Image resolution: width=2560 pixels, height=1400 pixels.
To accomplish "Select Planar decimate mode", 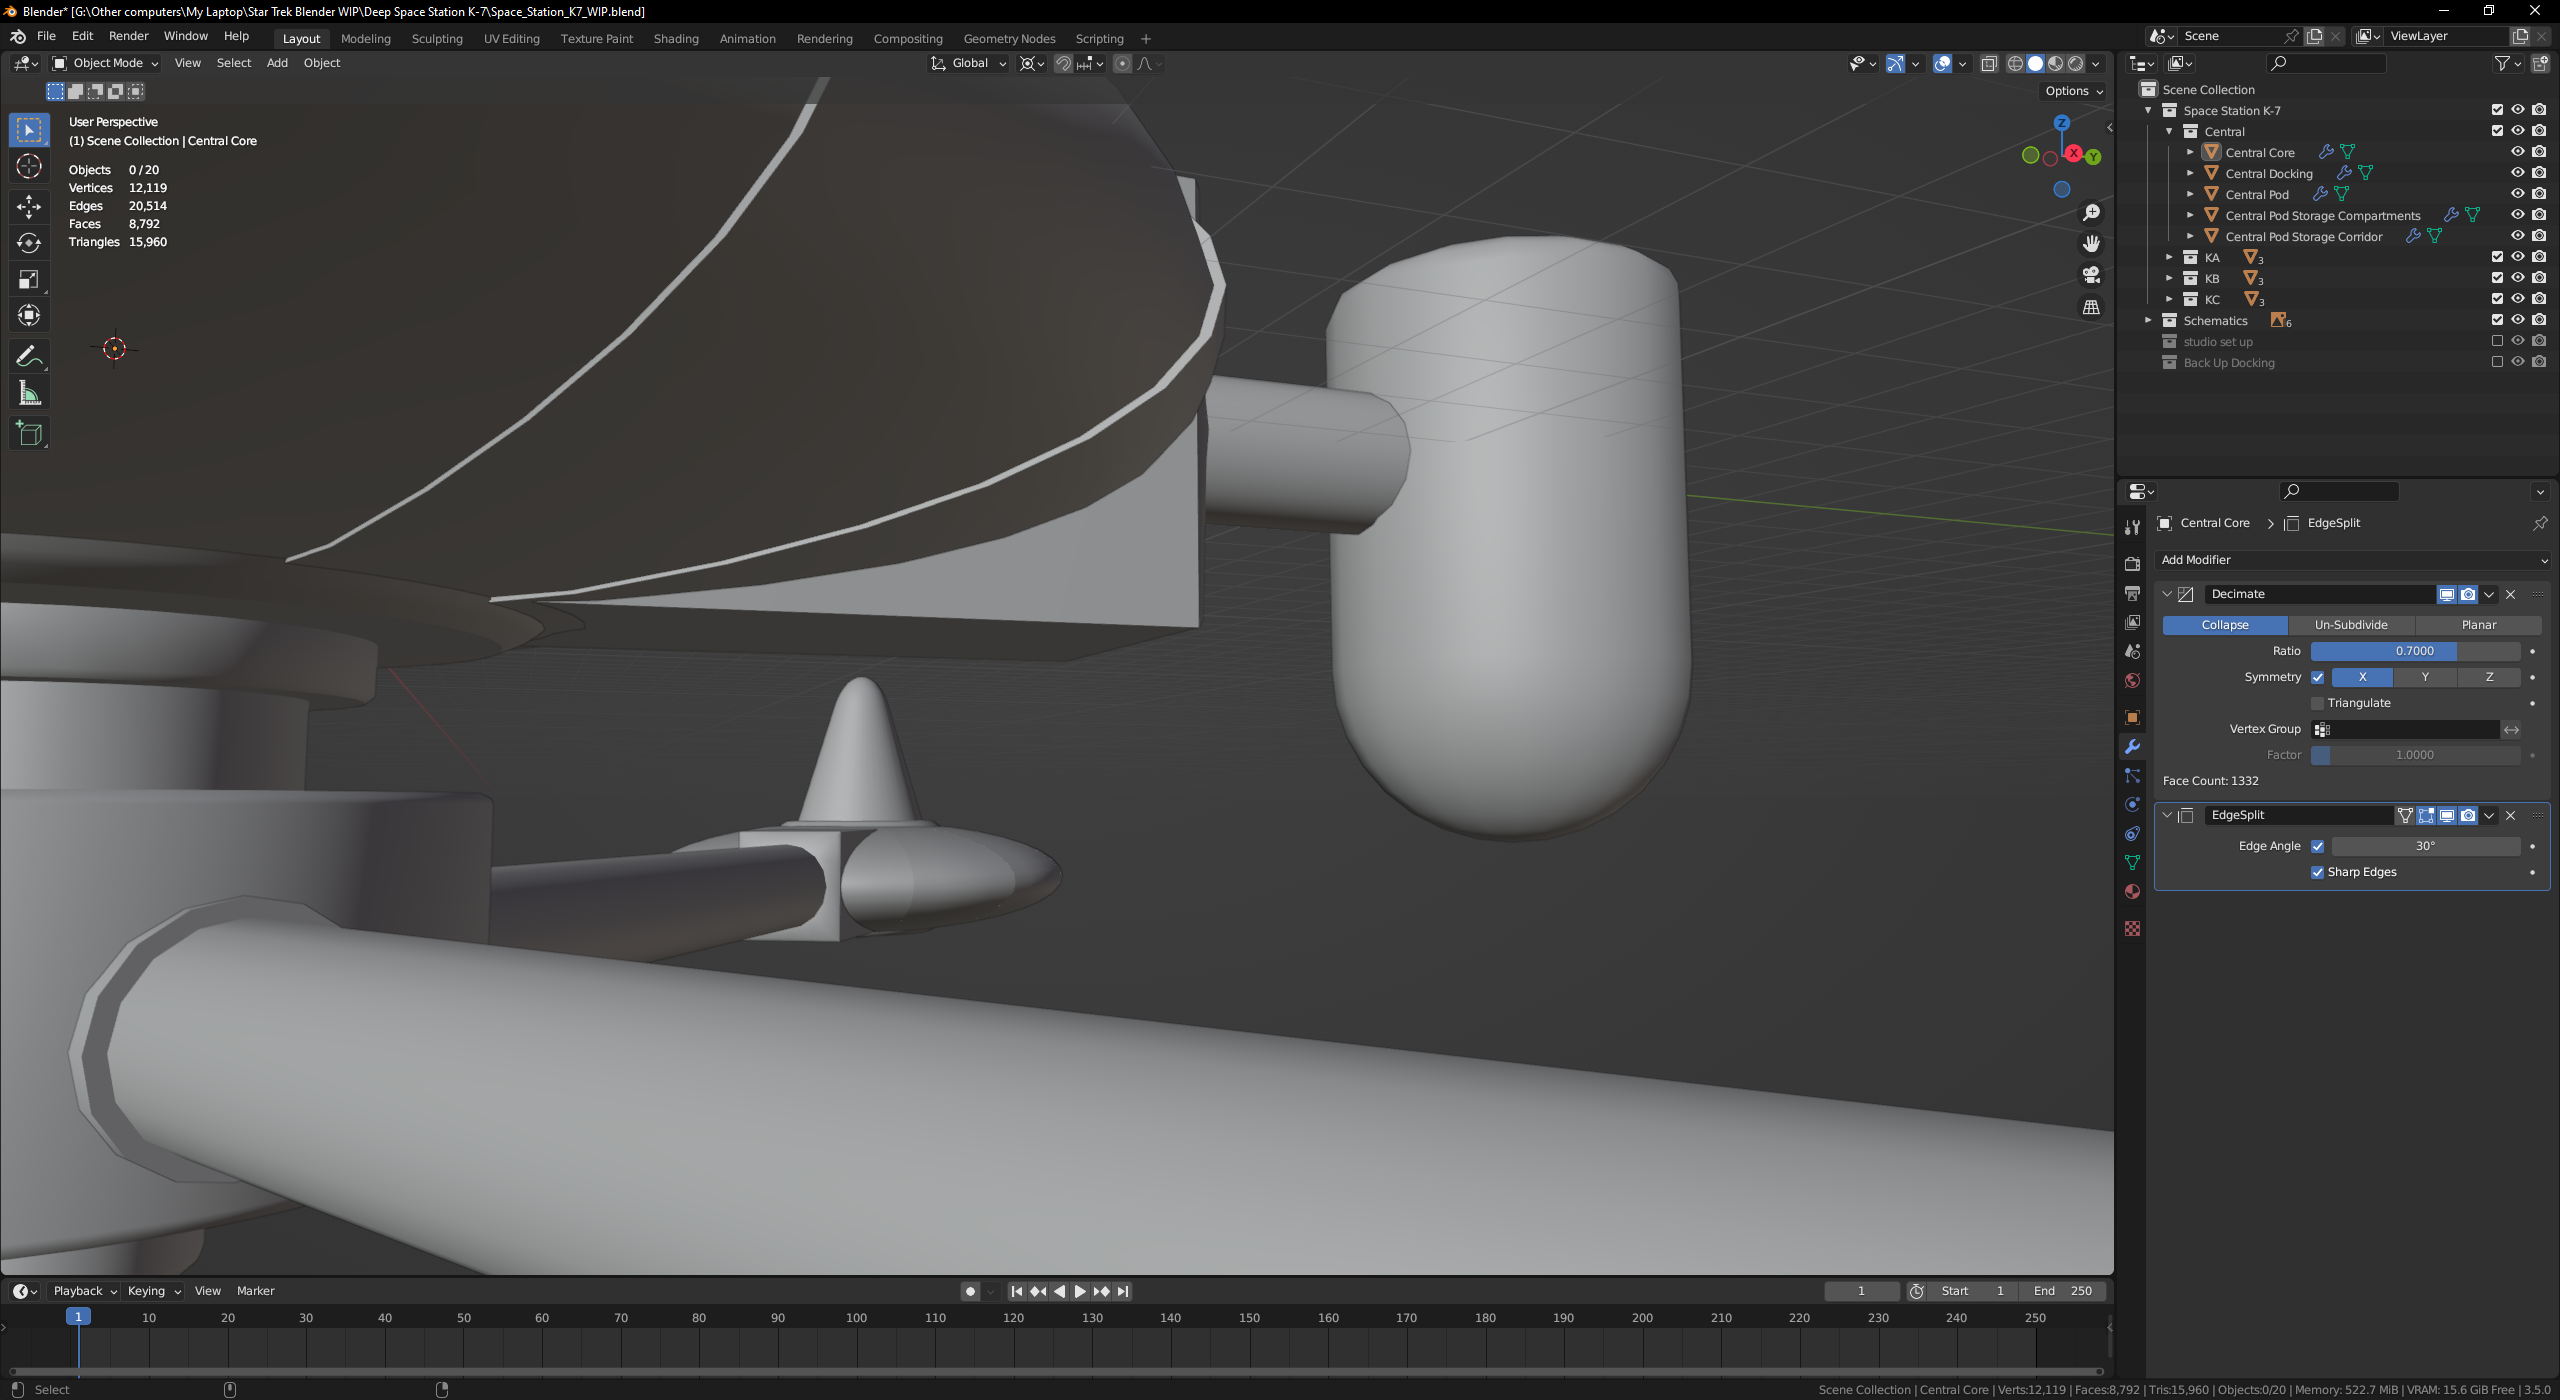I will pos(2479,625).
